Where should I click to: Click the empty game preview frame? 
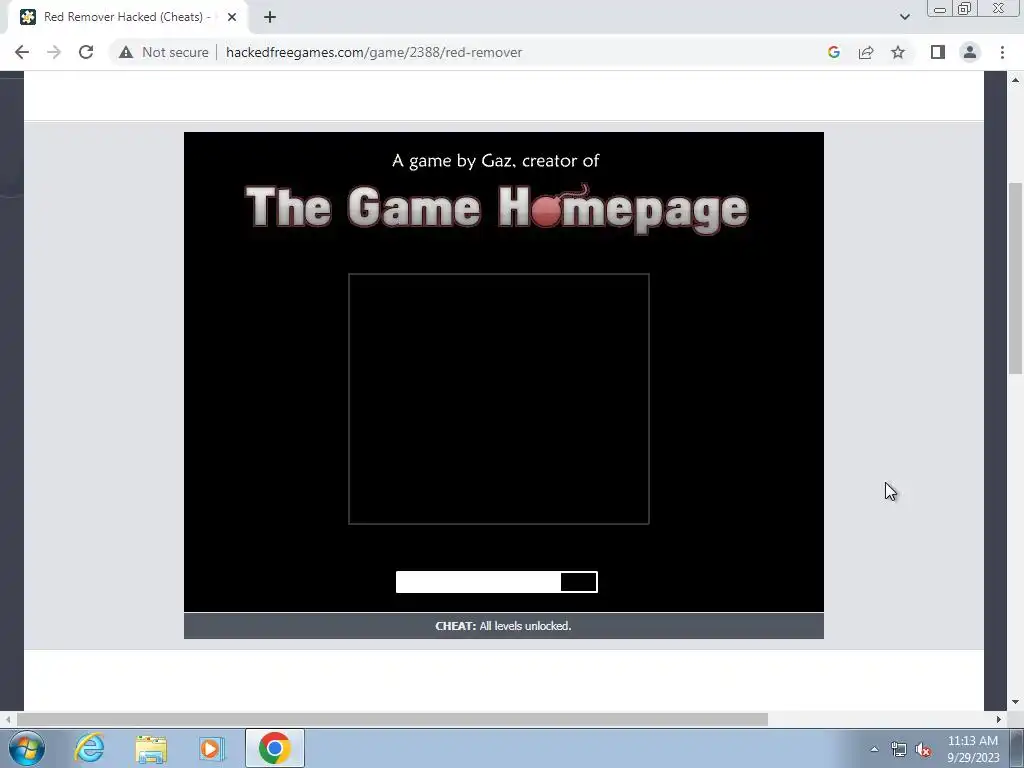(498, 398)
